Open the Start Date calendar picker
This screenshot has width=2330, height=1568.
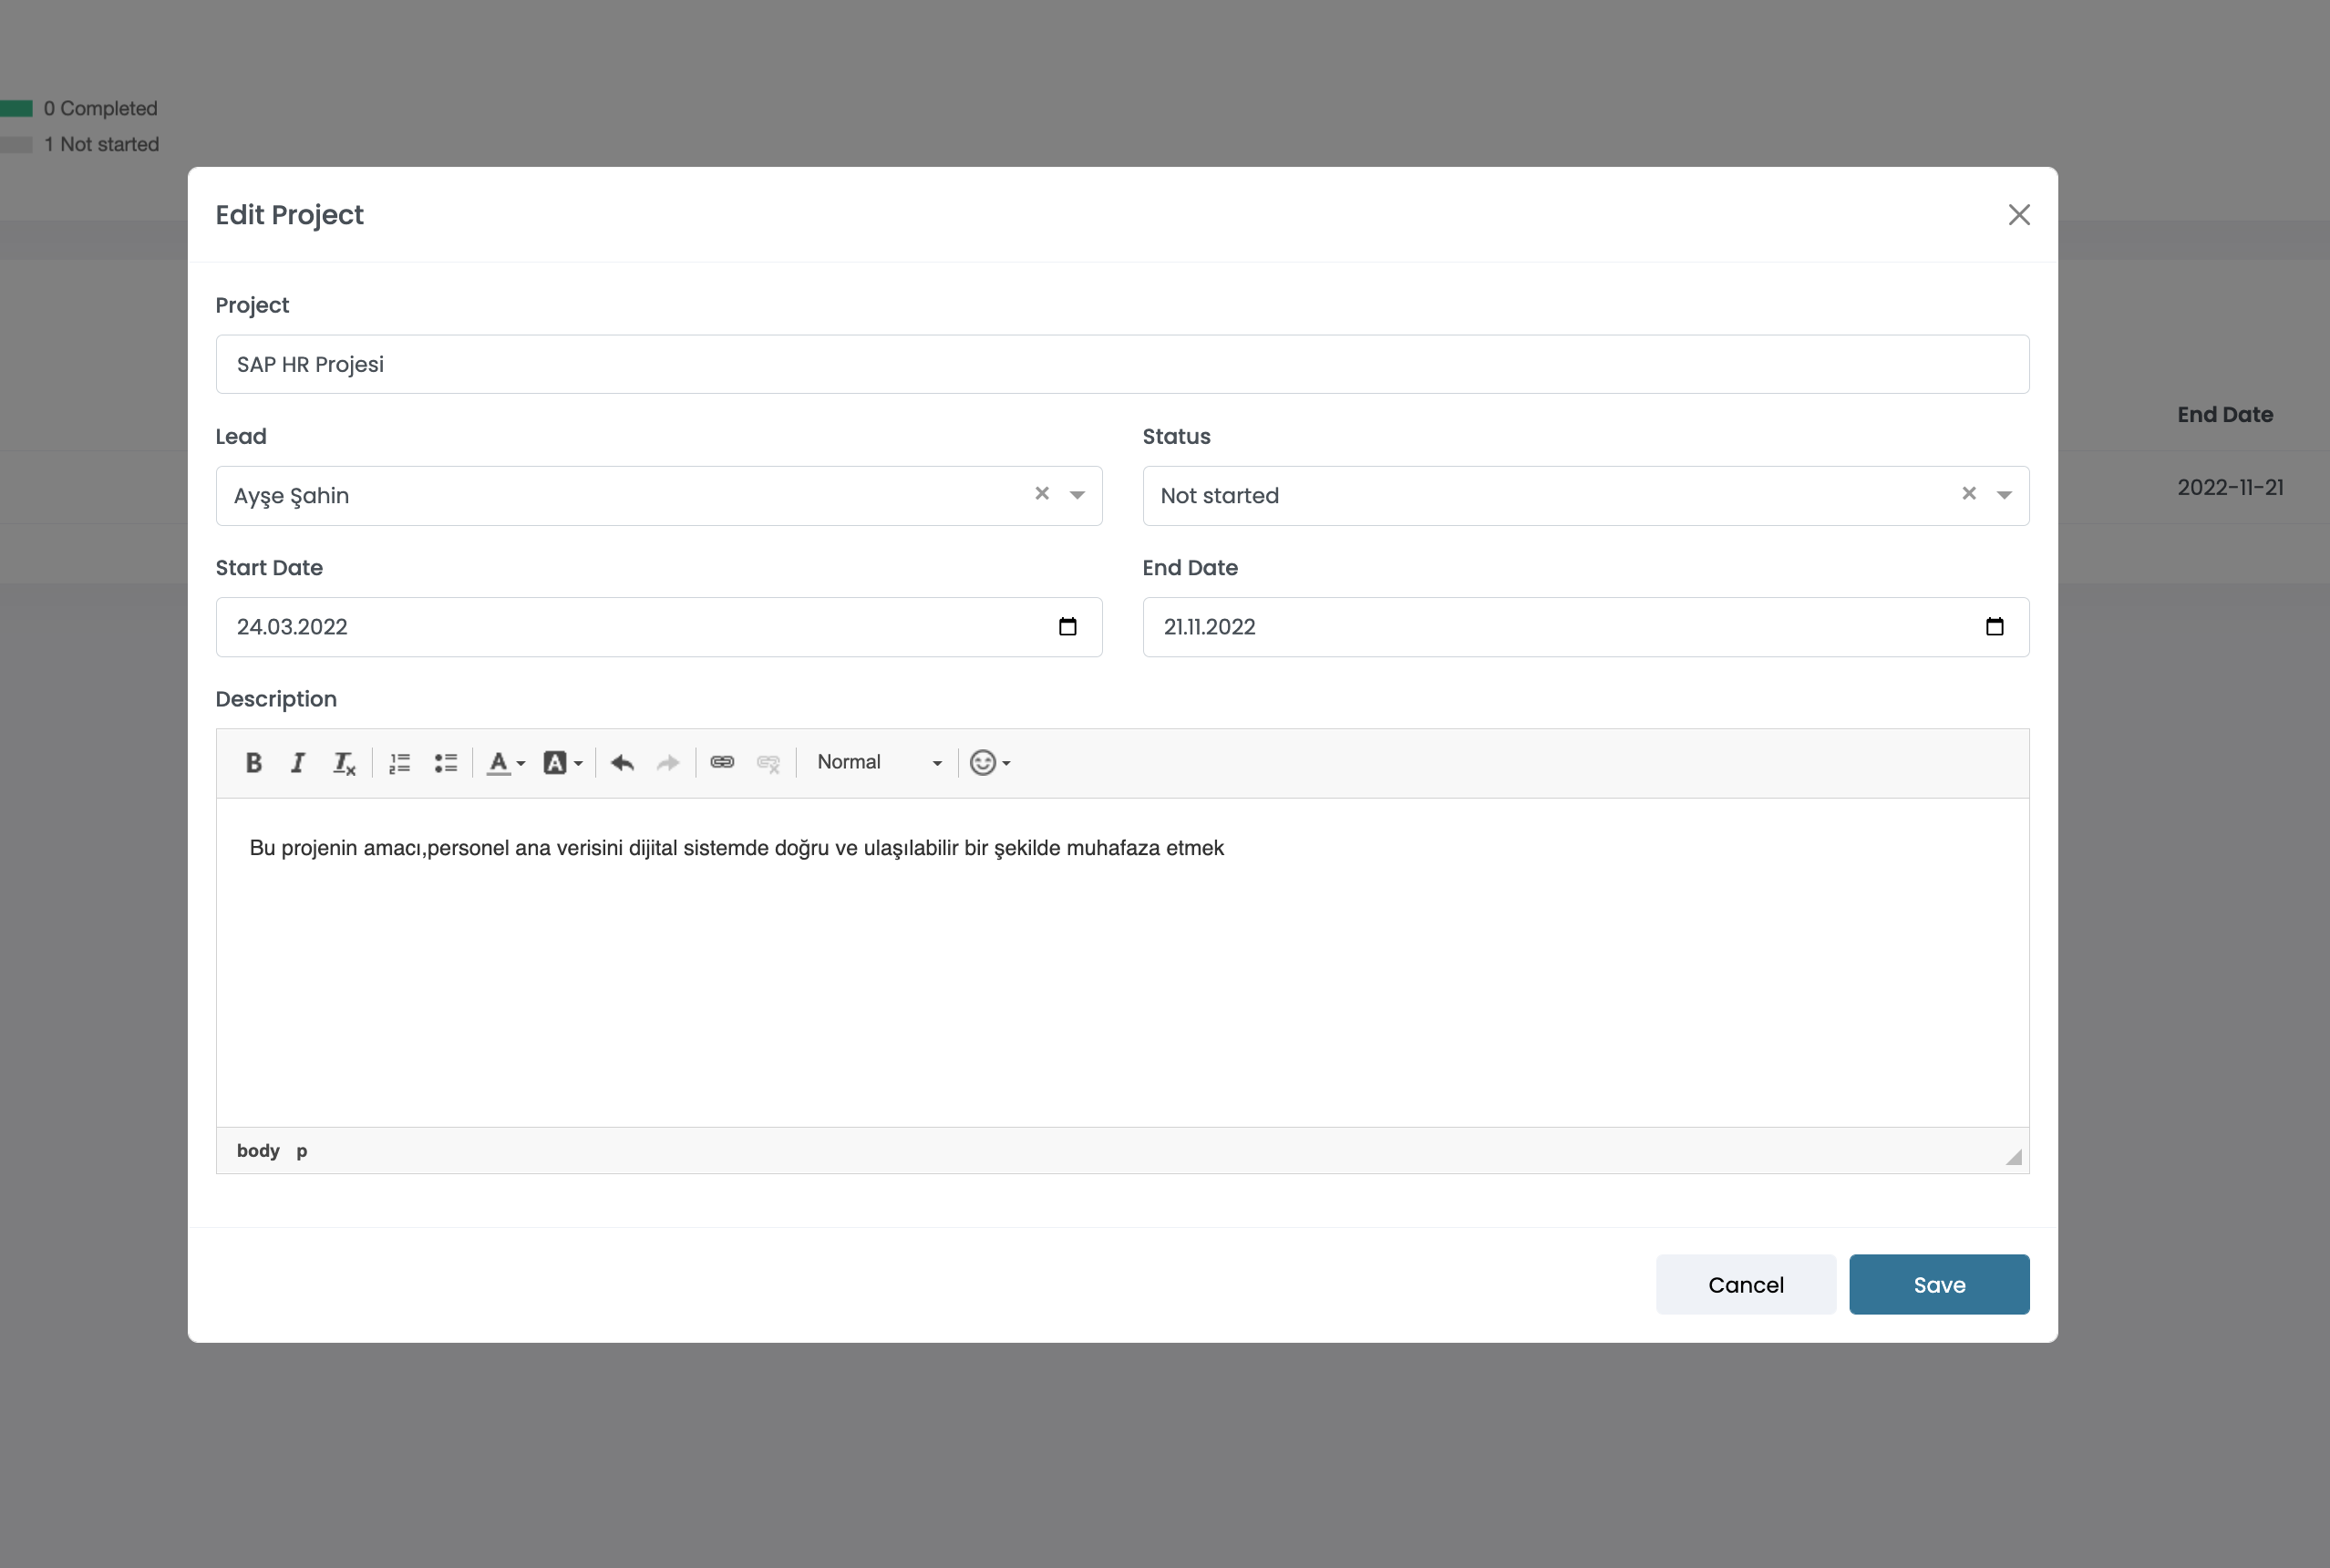1068,627
